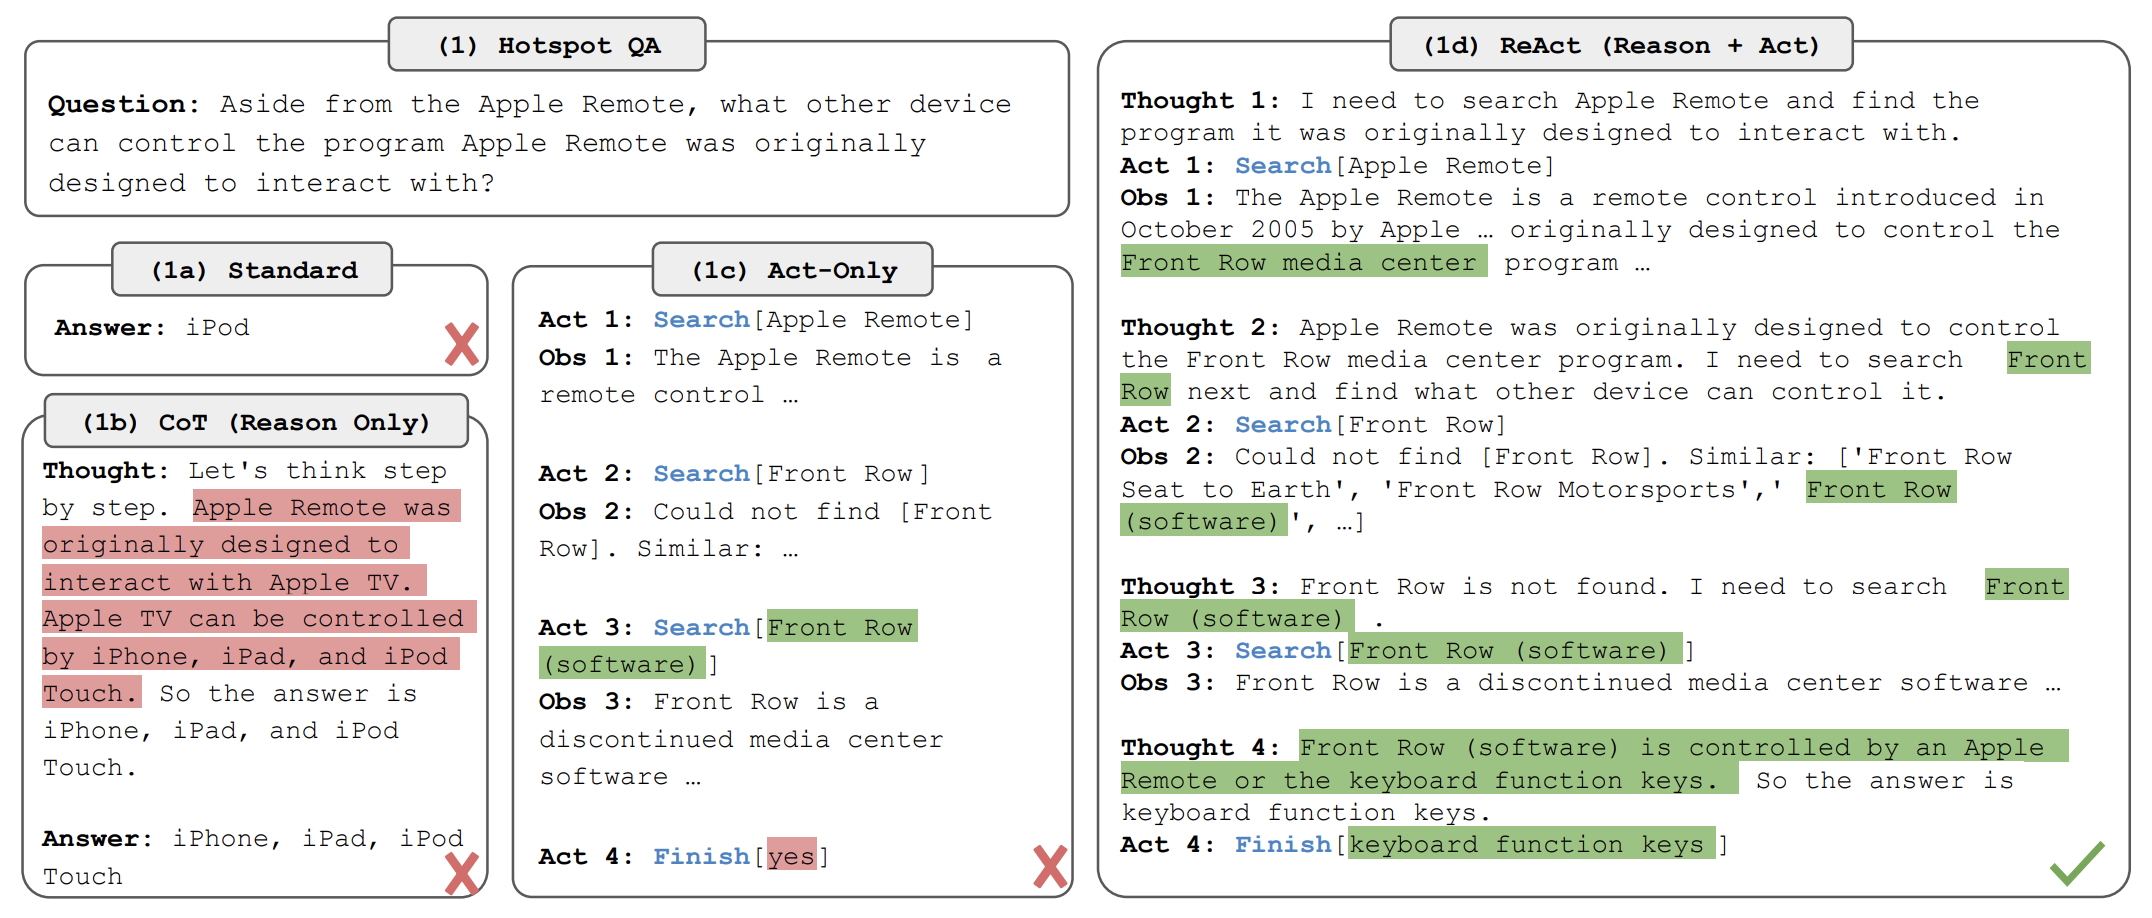
Task: Click the red-highlighted "yes" in Act-Only
Action: 791,857
